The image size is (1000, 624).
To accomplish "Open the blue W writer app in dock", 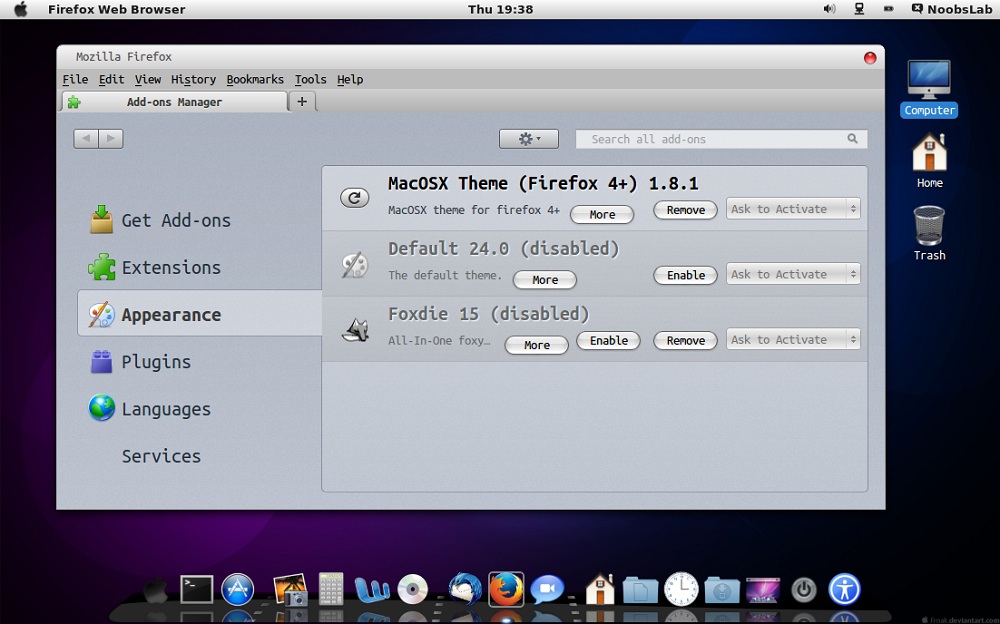I will tap(372, 590).
